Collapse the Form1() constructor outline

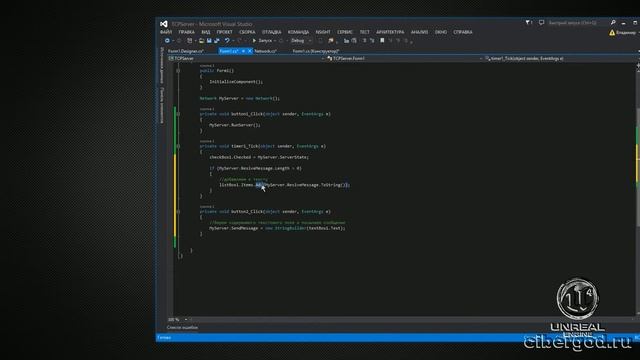pyautogui.click(x=178, y=71)
